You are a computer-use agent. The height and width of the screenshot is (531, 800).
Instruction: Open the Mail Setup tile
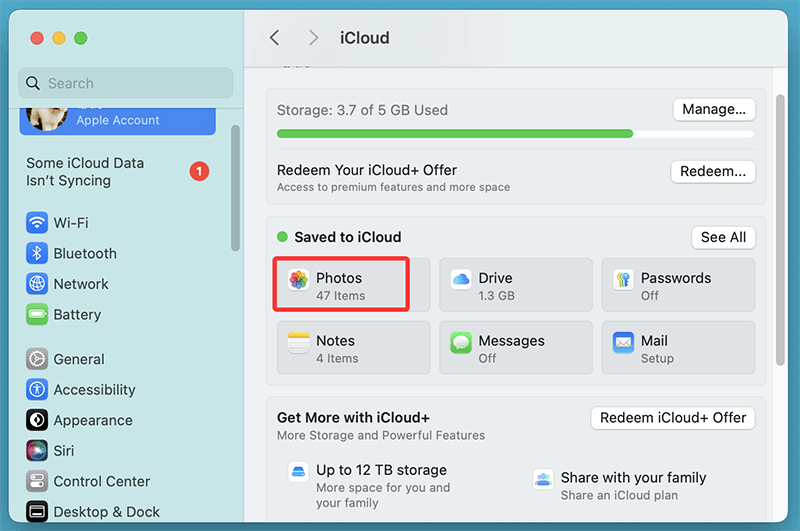click(678, 347)
